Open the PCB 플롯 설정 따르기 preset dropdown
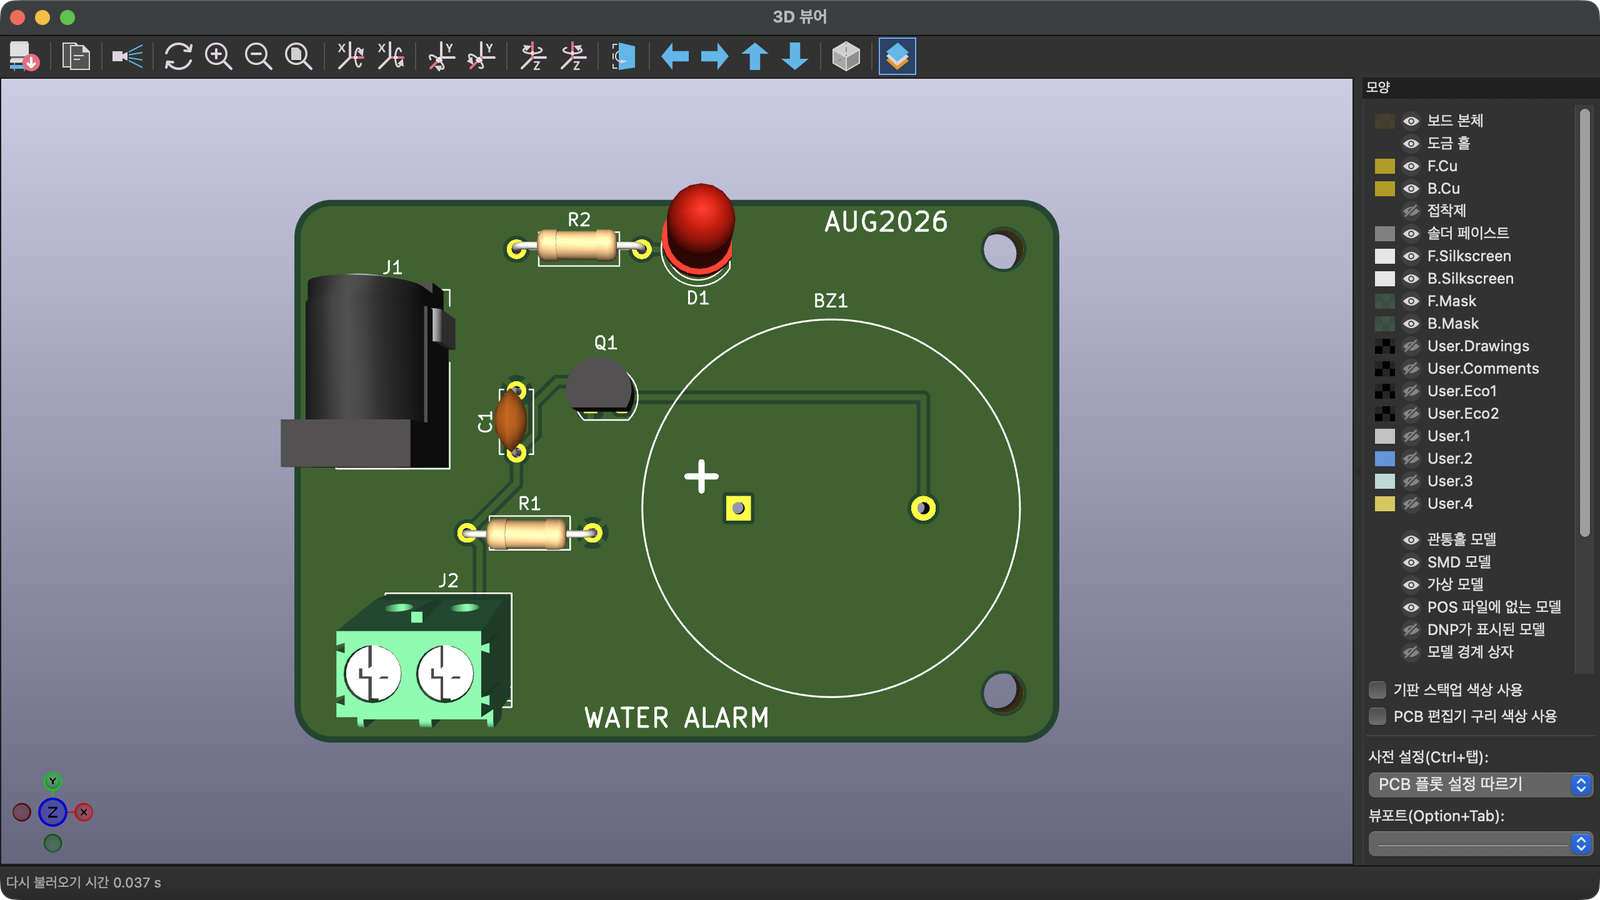This screenshot has width=1600, height=900. pos(1480,785)
